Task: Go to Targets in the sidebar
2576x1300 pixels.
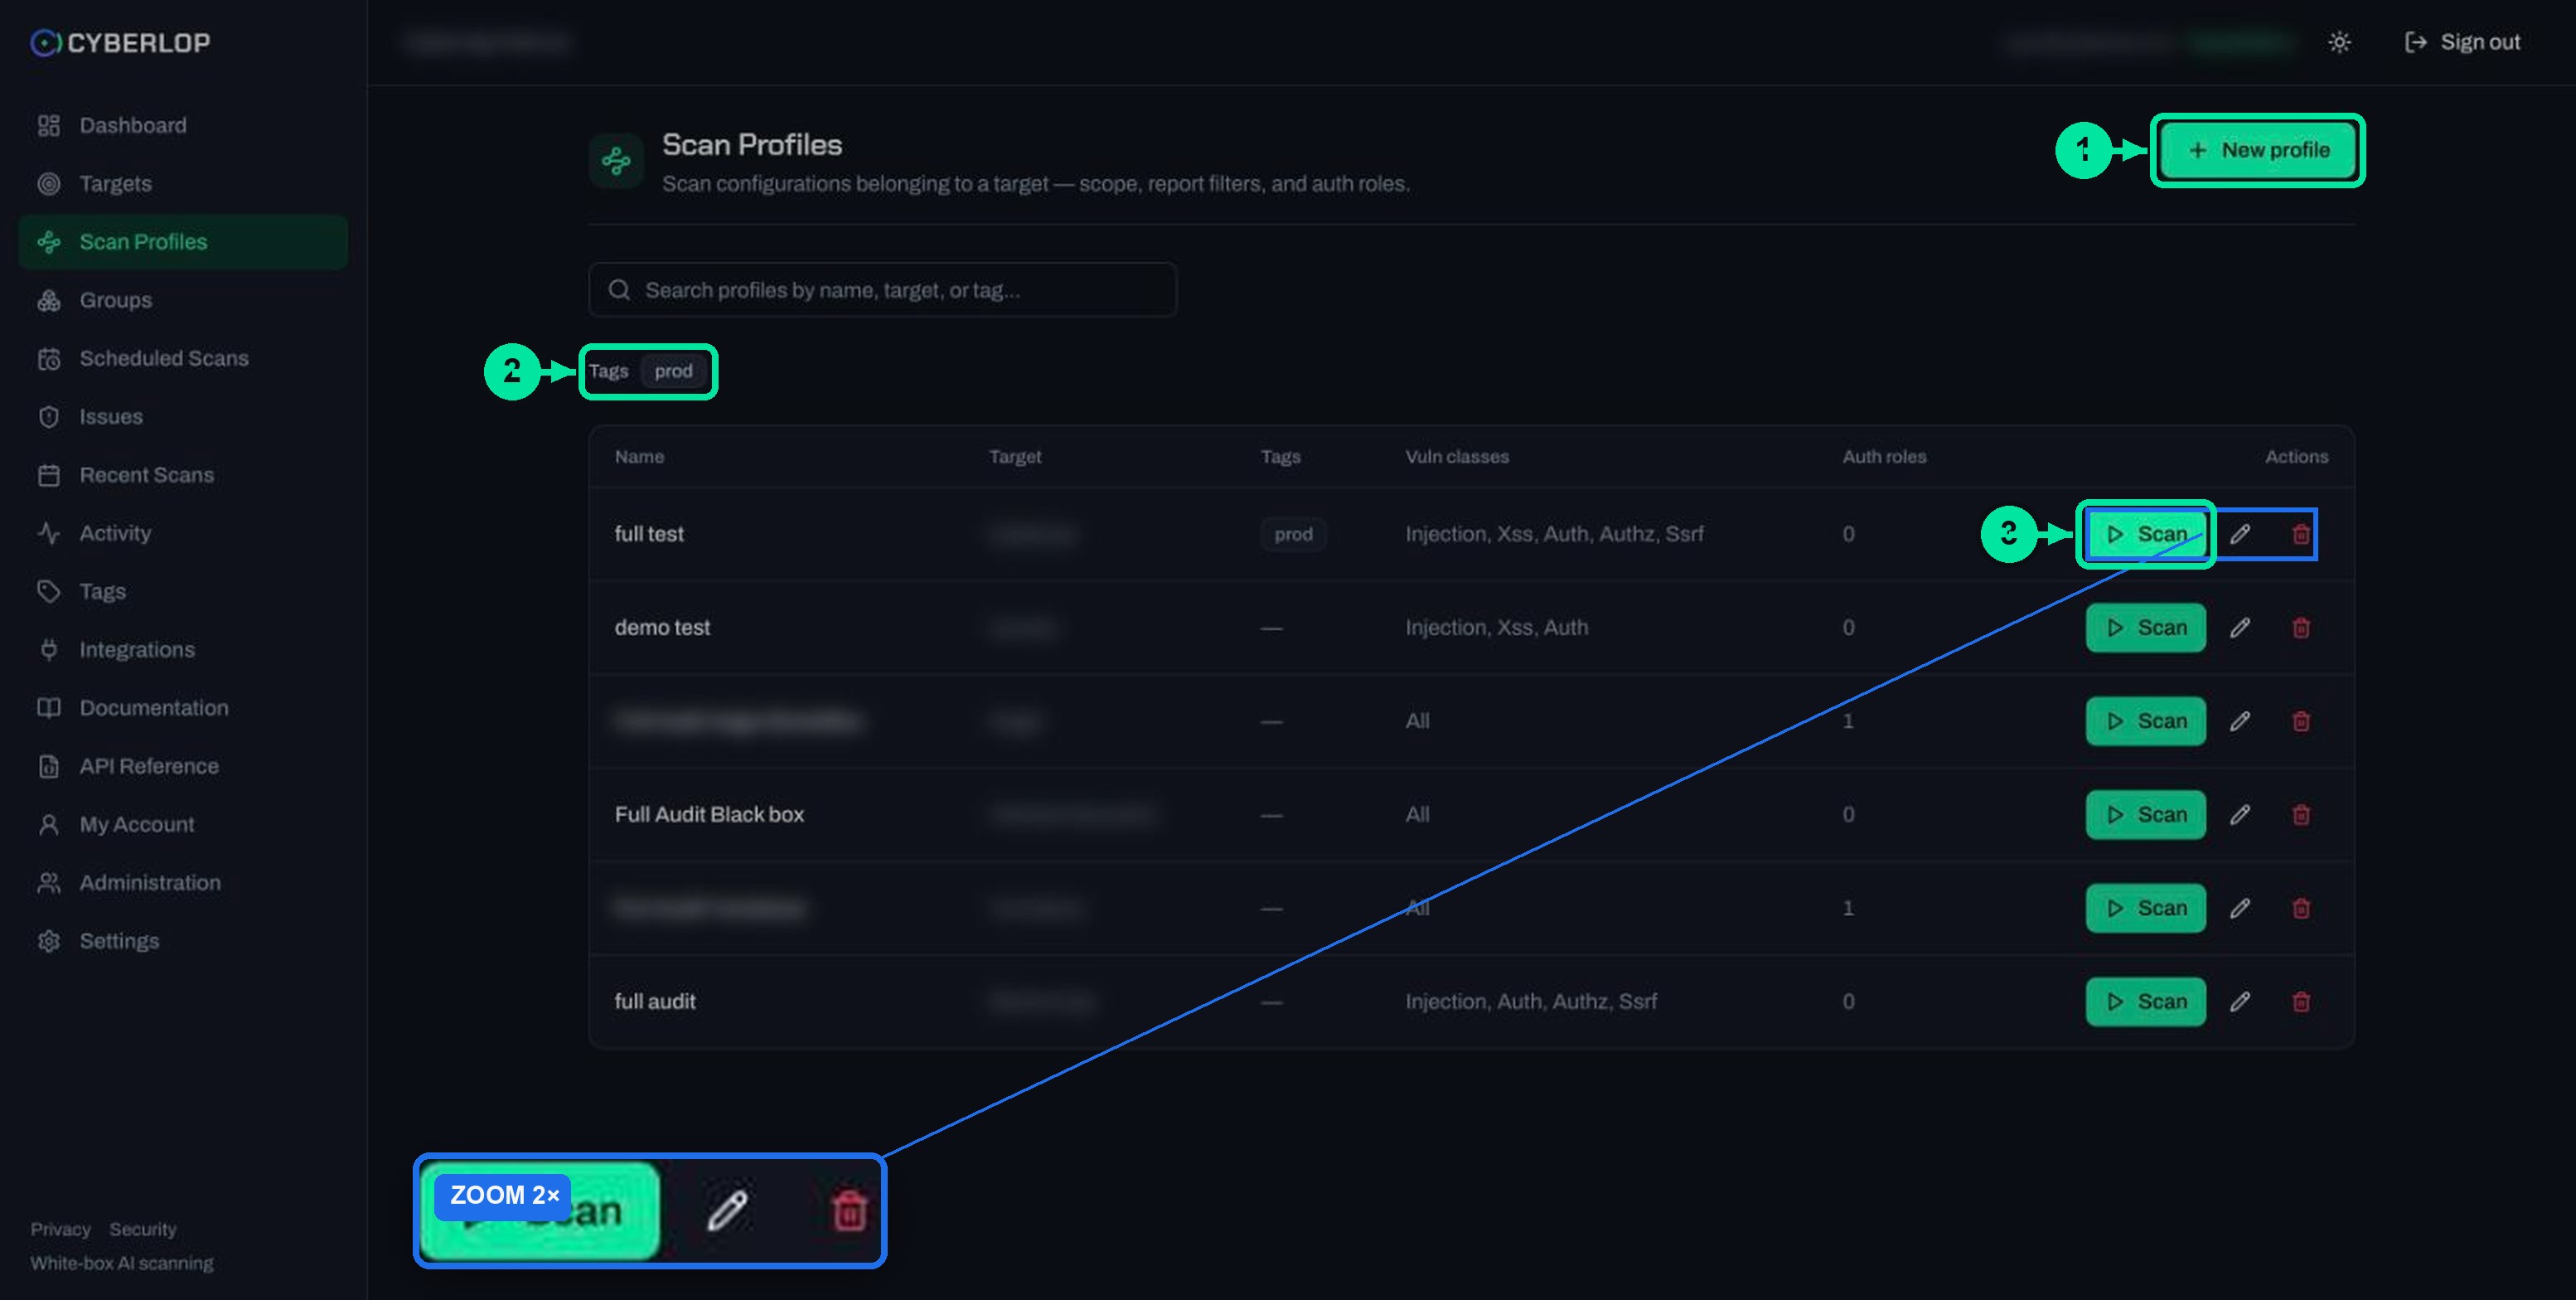Action: coord(183,184)
